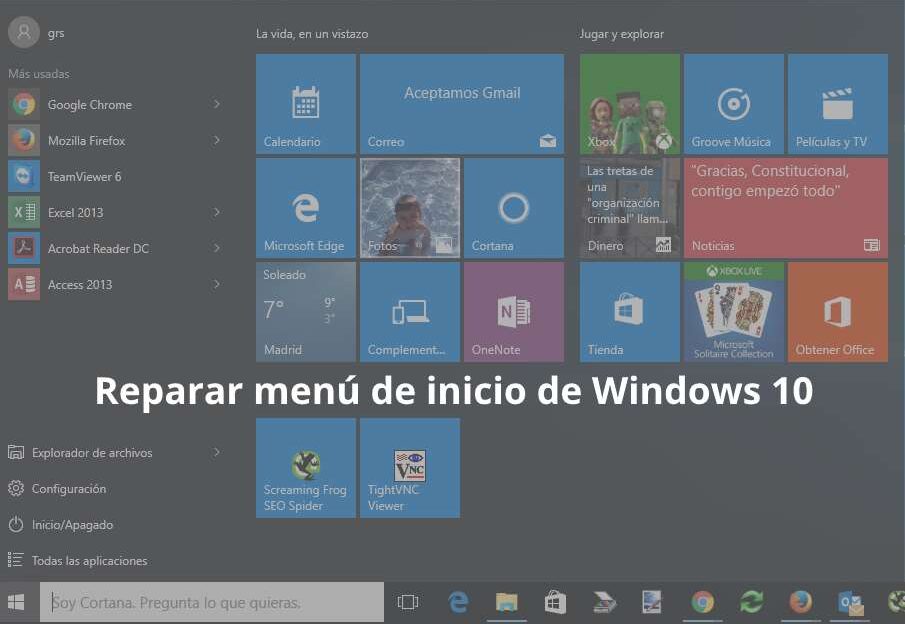This screenshot has width=905, height=624.
Task: Open the Xbox tile
Action: tap(630, 104)
